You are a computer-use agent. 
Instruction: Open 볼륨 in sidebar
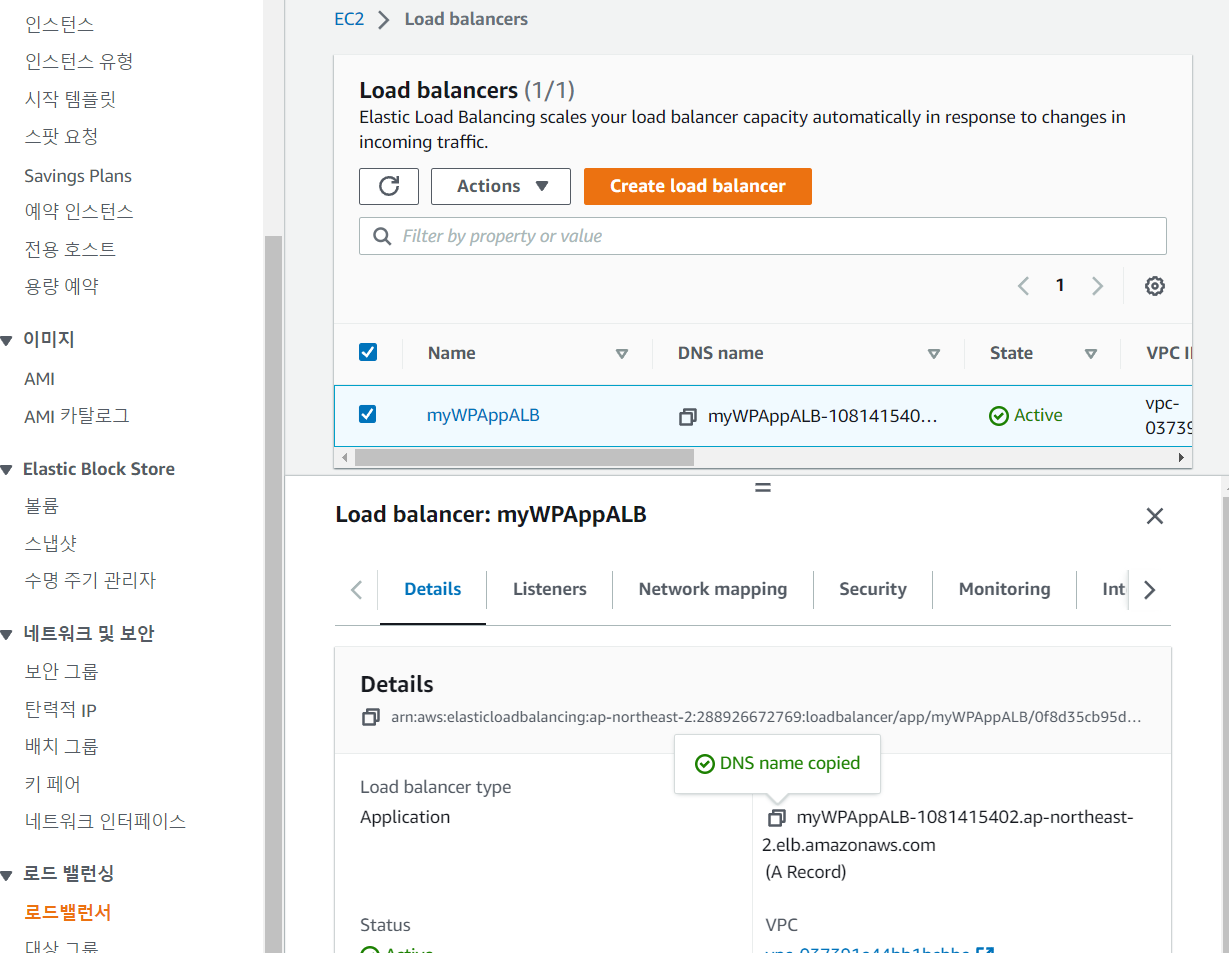click(x=42, y=506)
